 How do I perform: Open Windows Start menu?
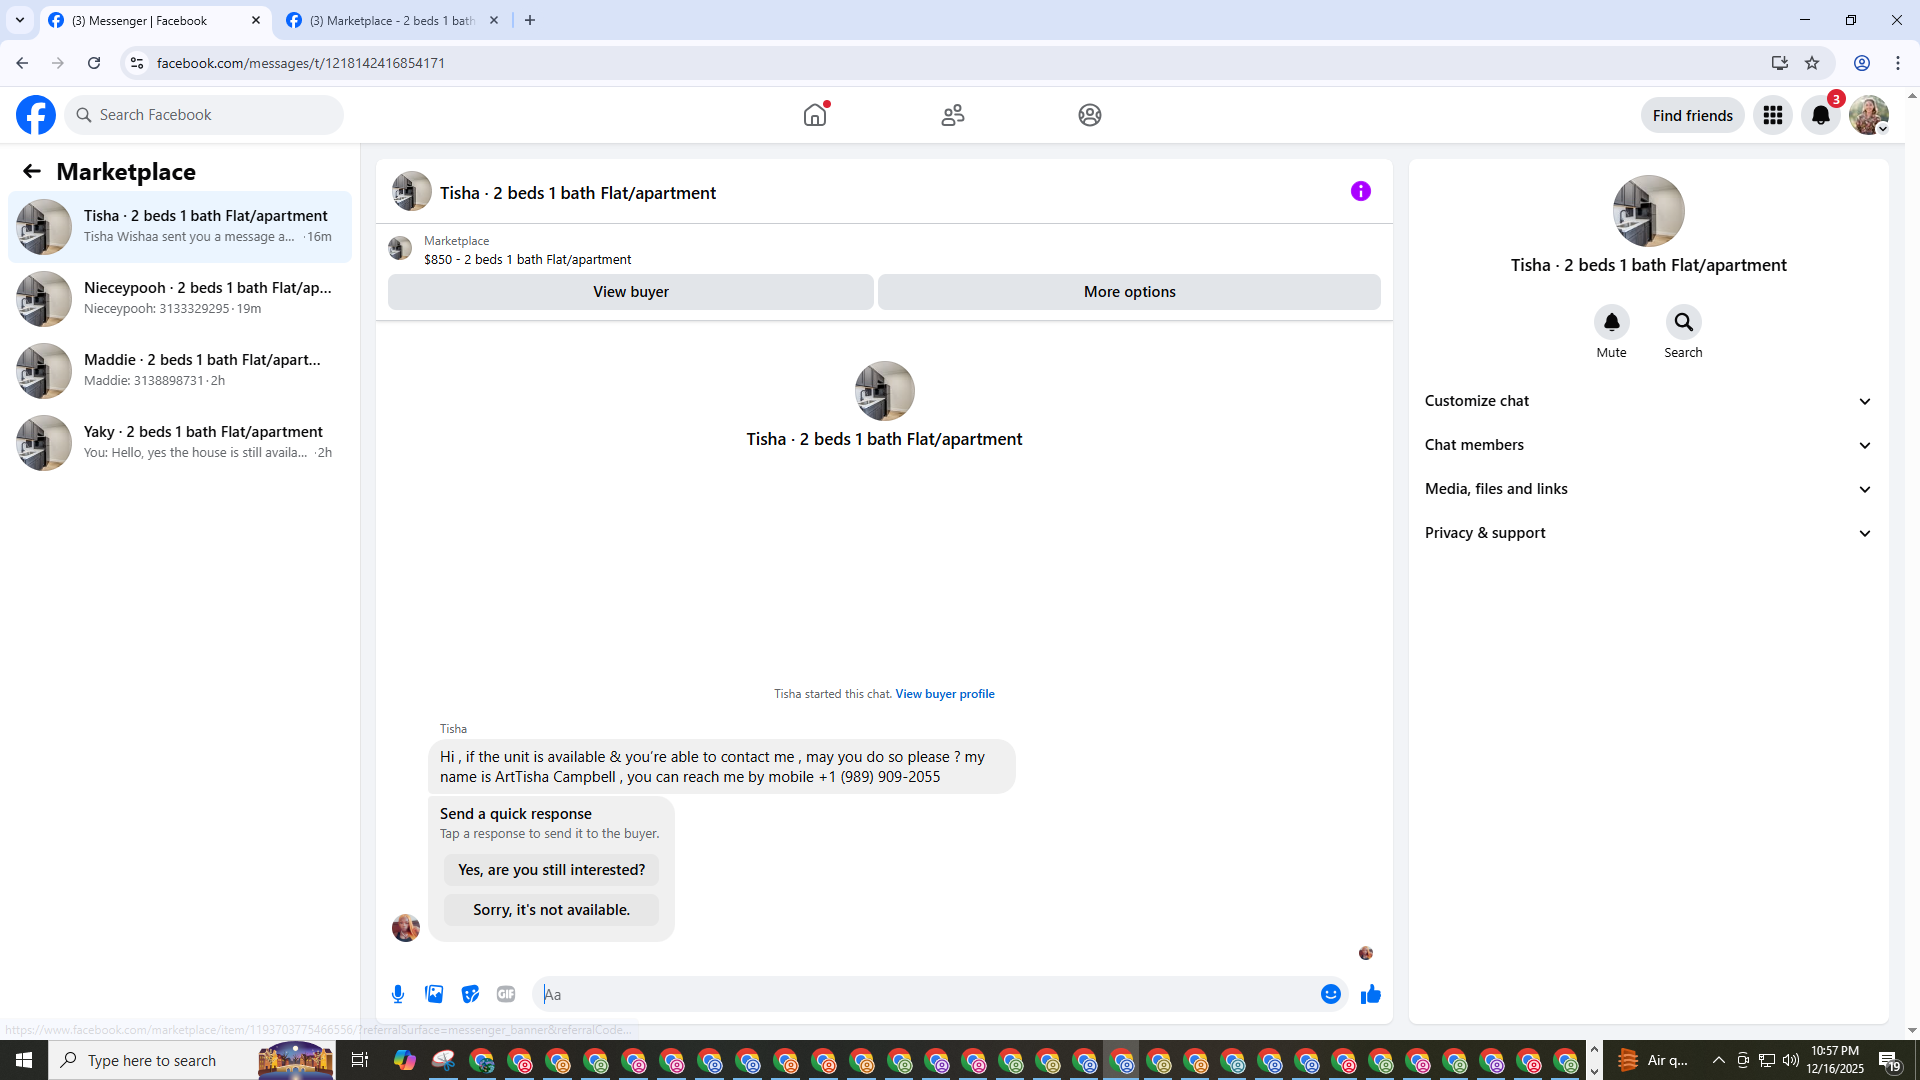coord(24,1060)
